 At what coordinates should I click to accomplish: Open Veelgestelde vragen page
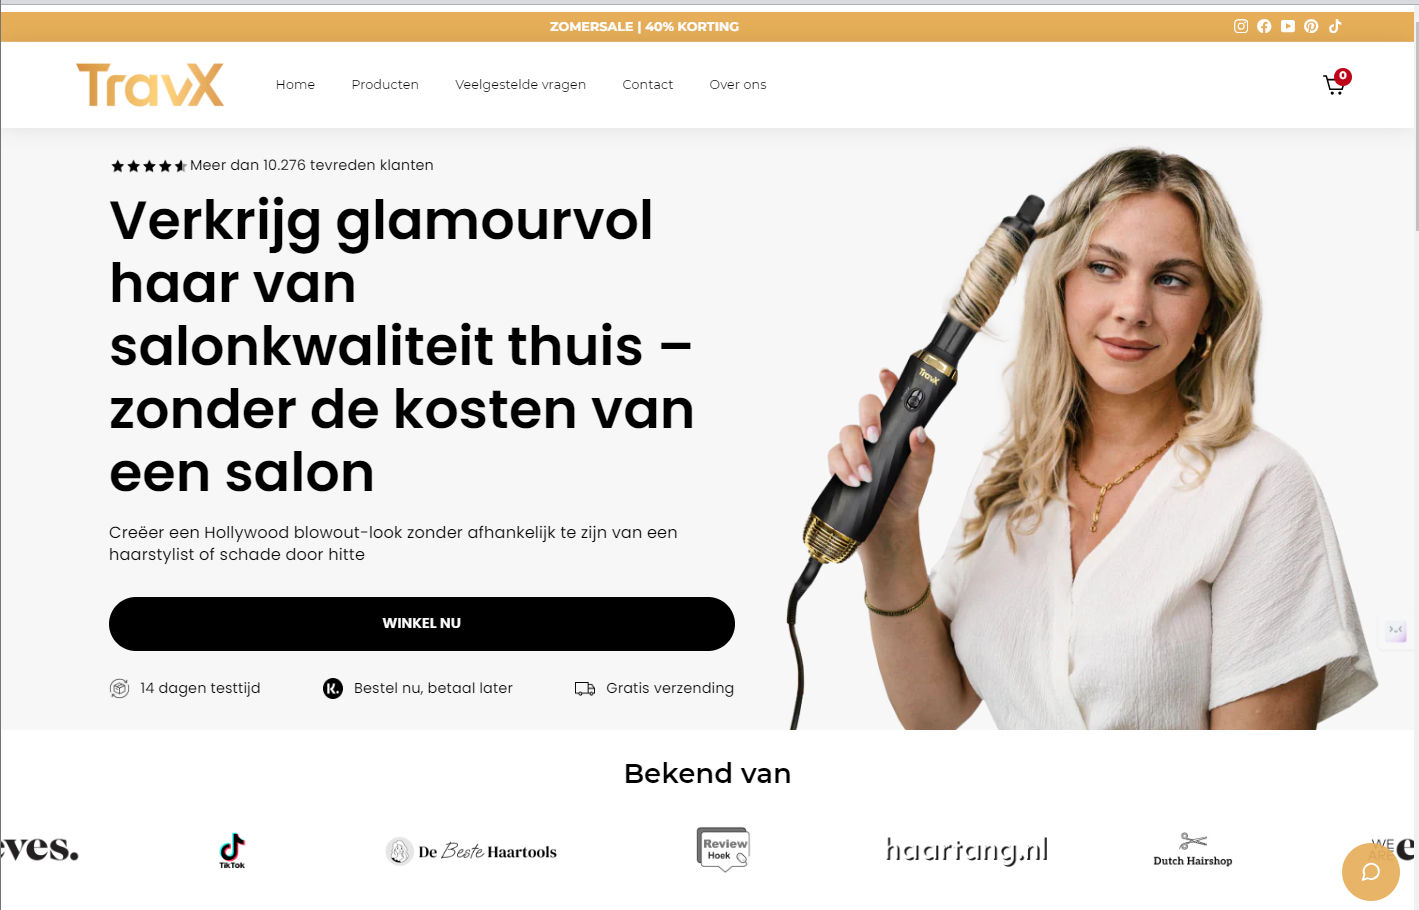[521, 85]
